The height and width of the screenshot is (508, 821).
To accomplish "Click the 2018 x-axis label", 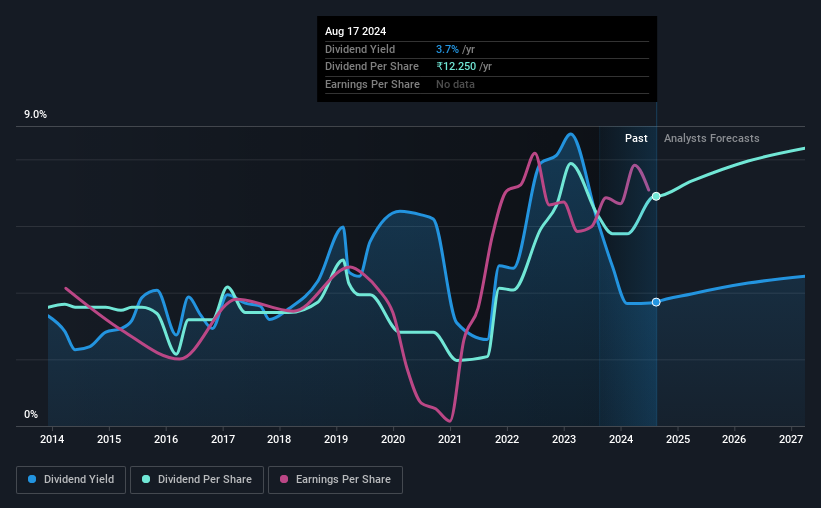I will pos(279,439).
